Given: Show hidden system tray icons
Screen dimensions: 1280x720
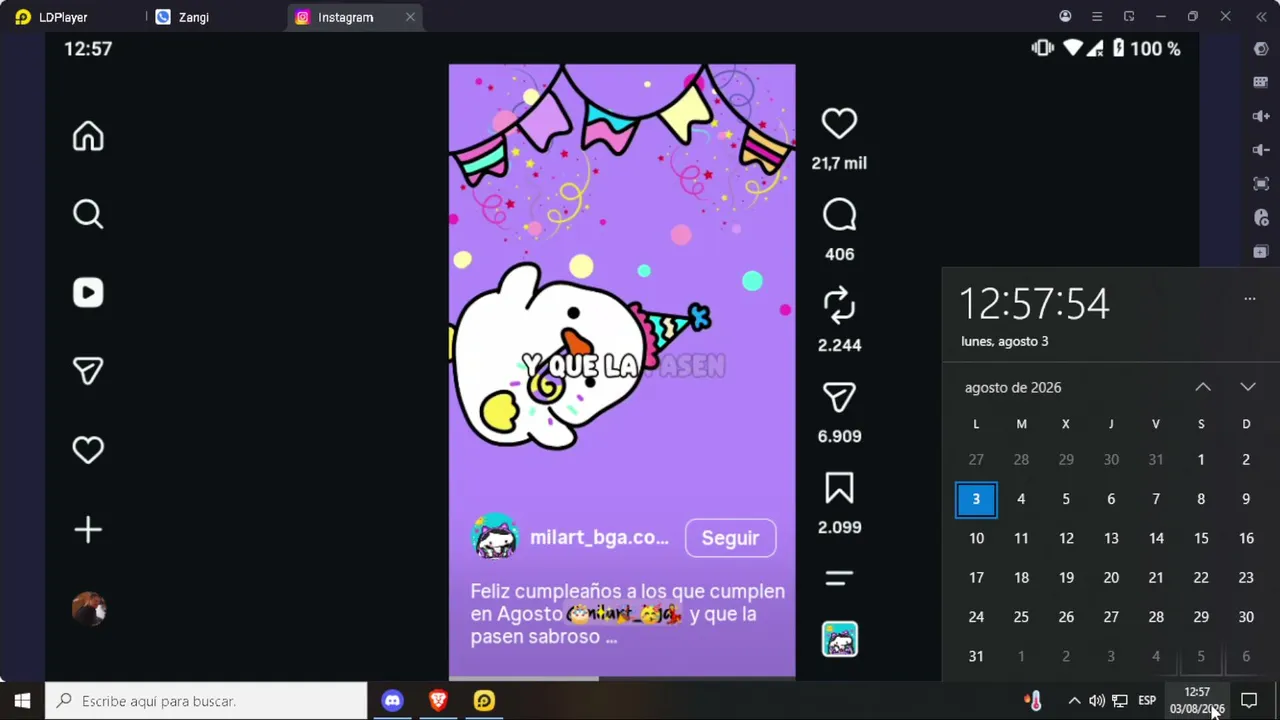Looking at the screenshot, I should click(1074, 700).
